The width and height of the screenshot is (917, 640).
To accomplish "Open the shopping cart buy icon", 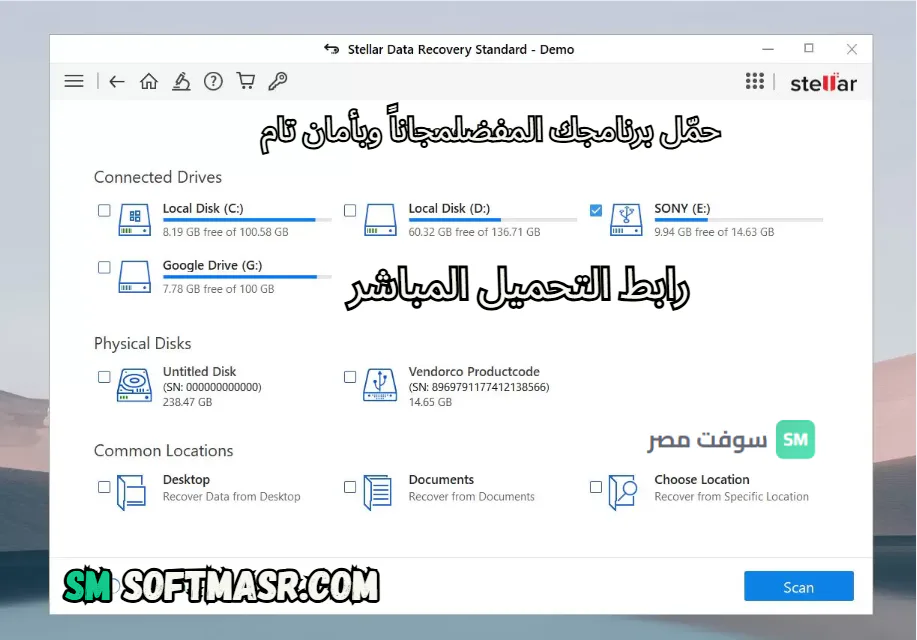I will [x=245, y=81].
